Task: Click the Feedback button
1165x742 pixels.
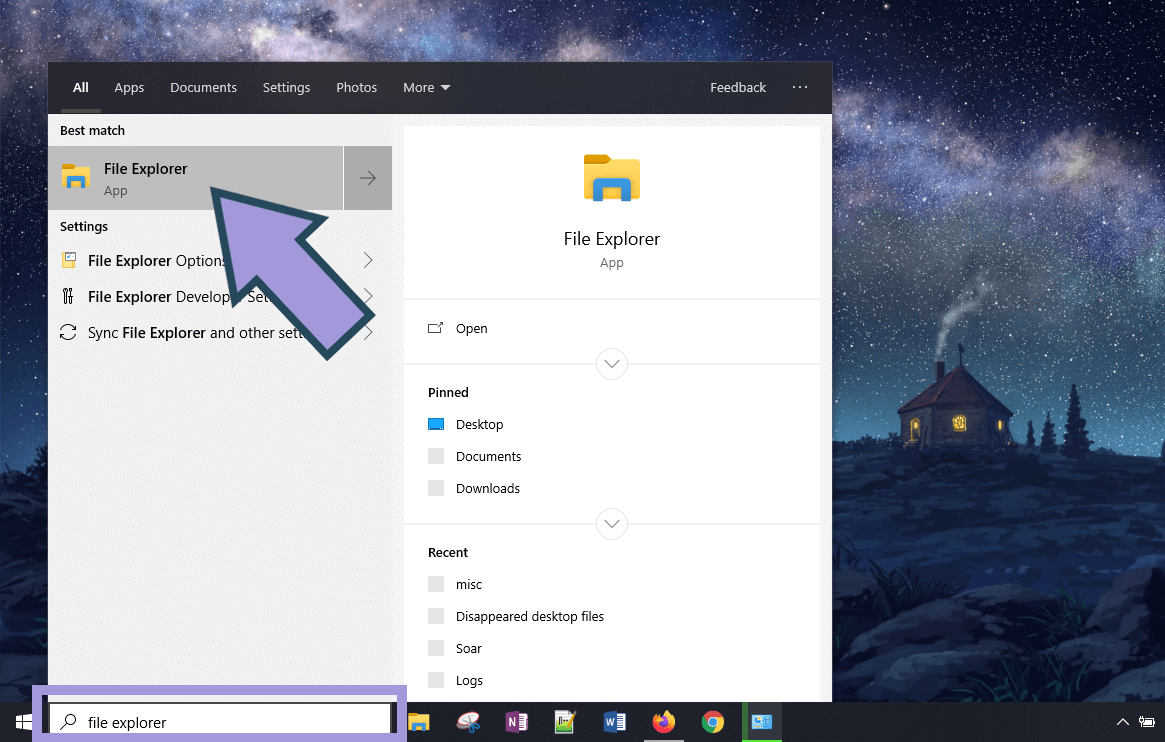Action: pyautogui.click(x=738, y=88)
